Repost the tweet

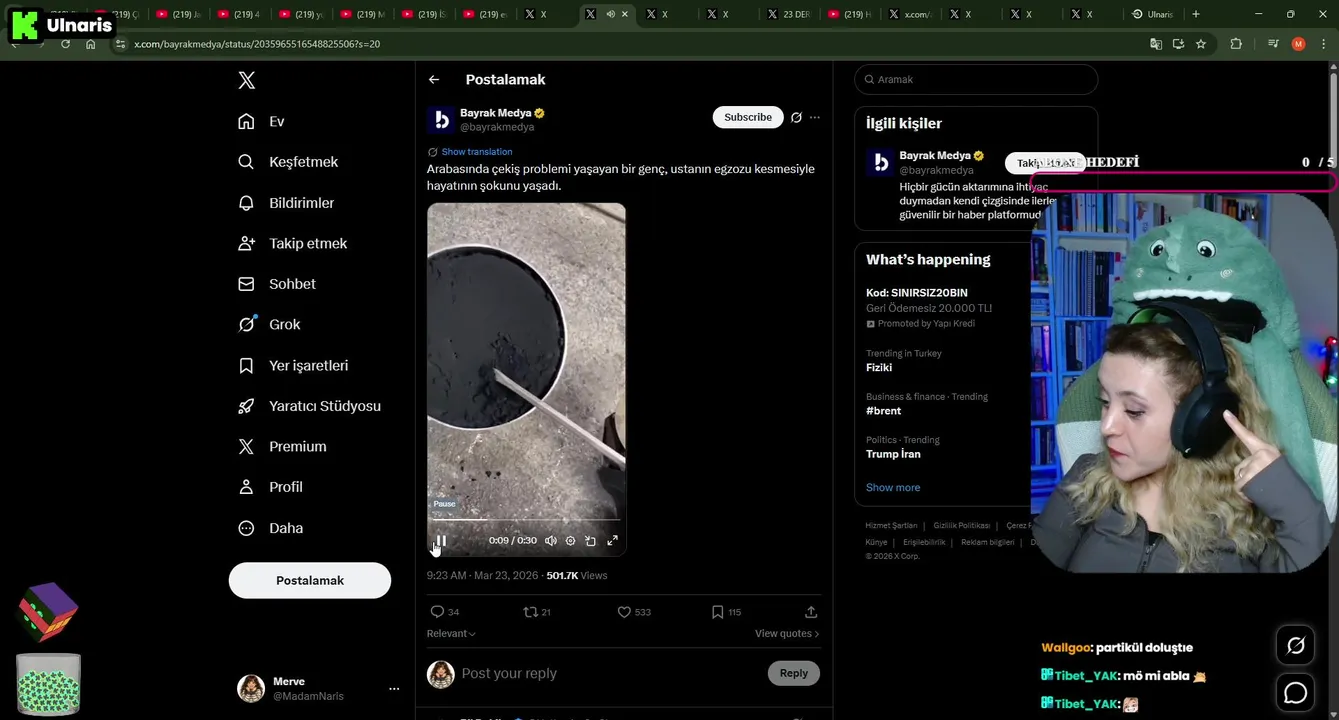[x=530, y=612]
